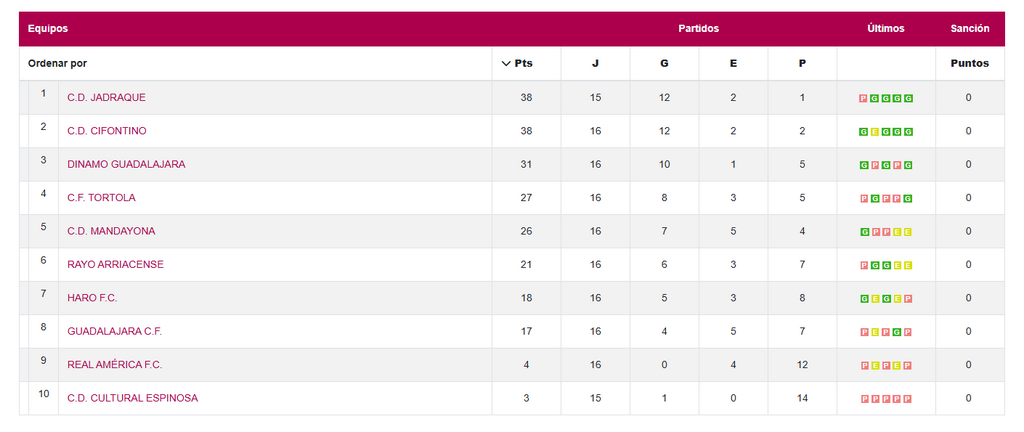Click the red P badge in HARO F.C.'s row
This screenshot has height=432, width=1024.
pos(908,298)
